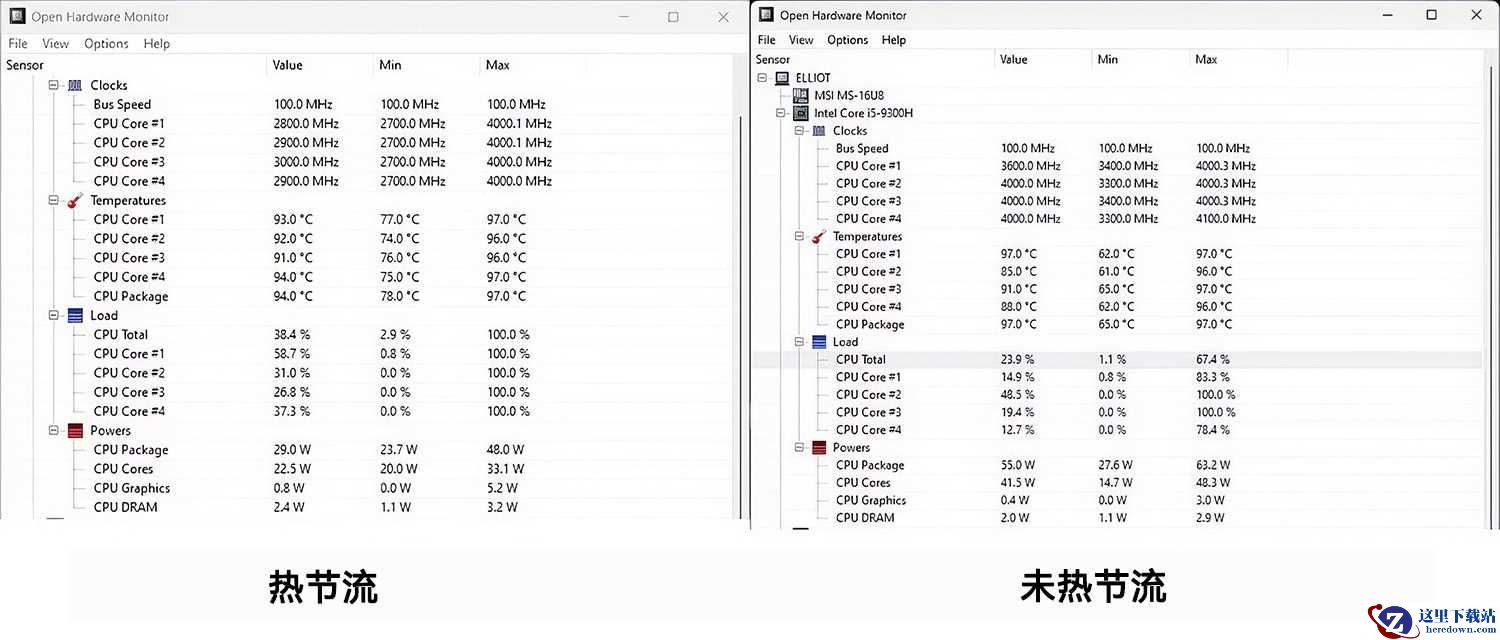Collapse the ELLIOT root node
The width and height of the screenshot is (1500, 640).
click(x=762, y=77)
